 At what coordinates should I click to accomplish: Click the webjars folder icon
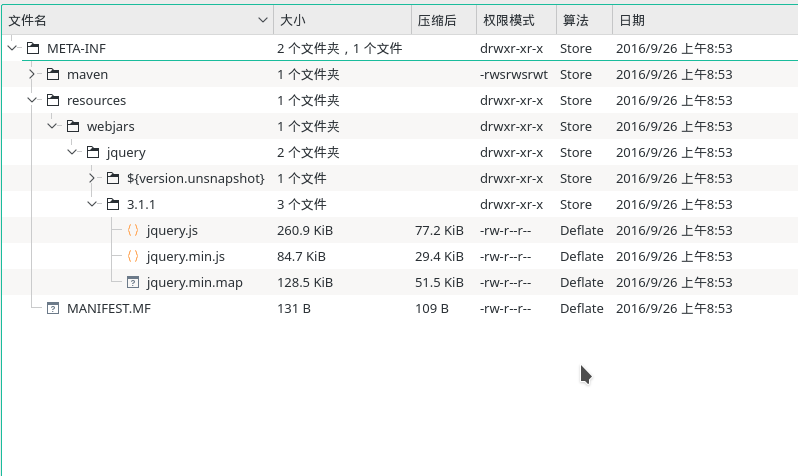73,126
